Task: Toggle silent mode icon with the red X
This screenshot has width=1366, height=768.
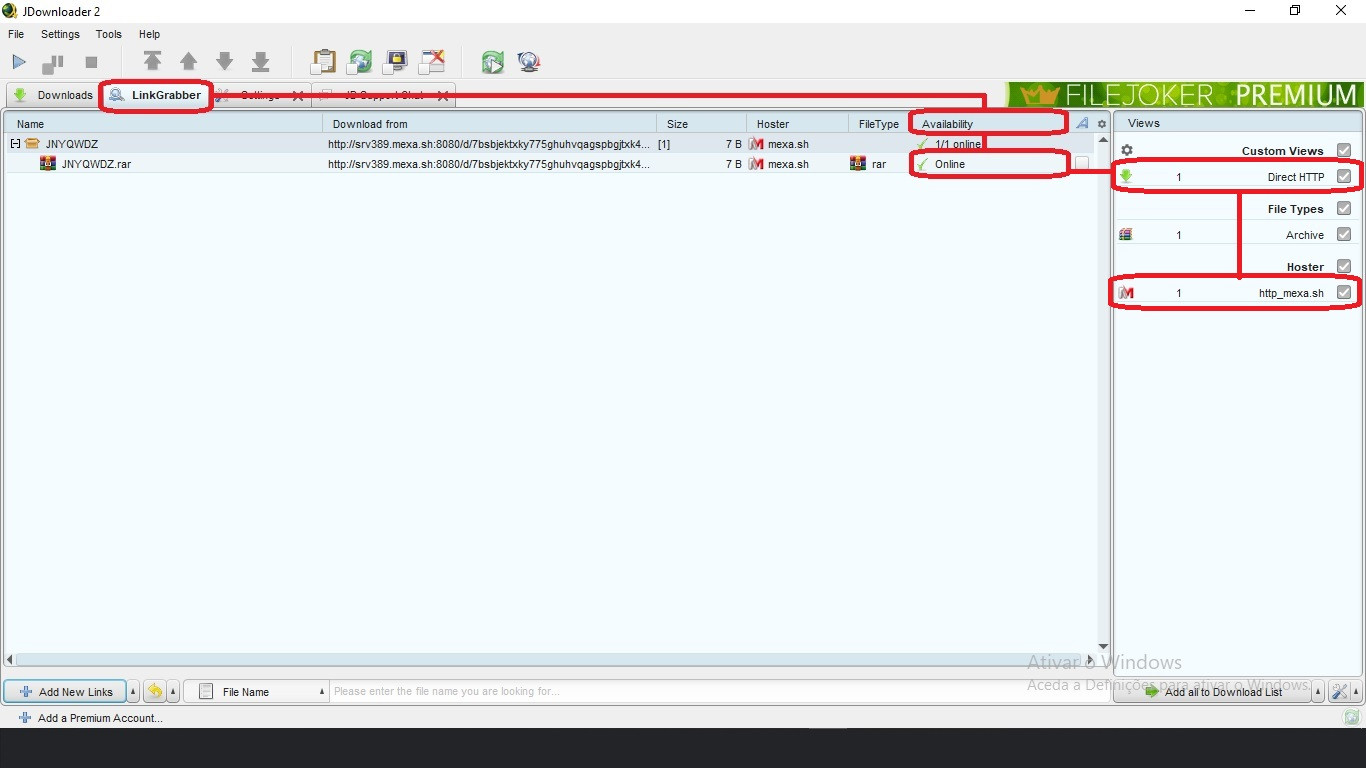Action: coord(432,62)
